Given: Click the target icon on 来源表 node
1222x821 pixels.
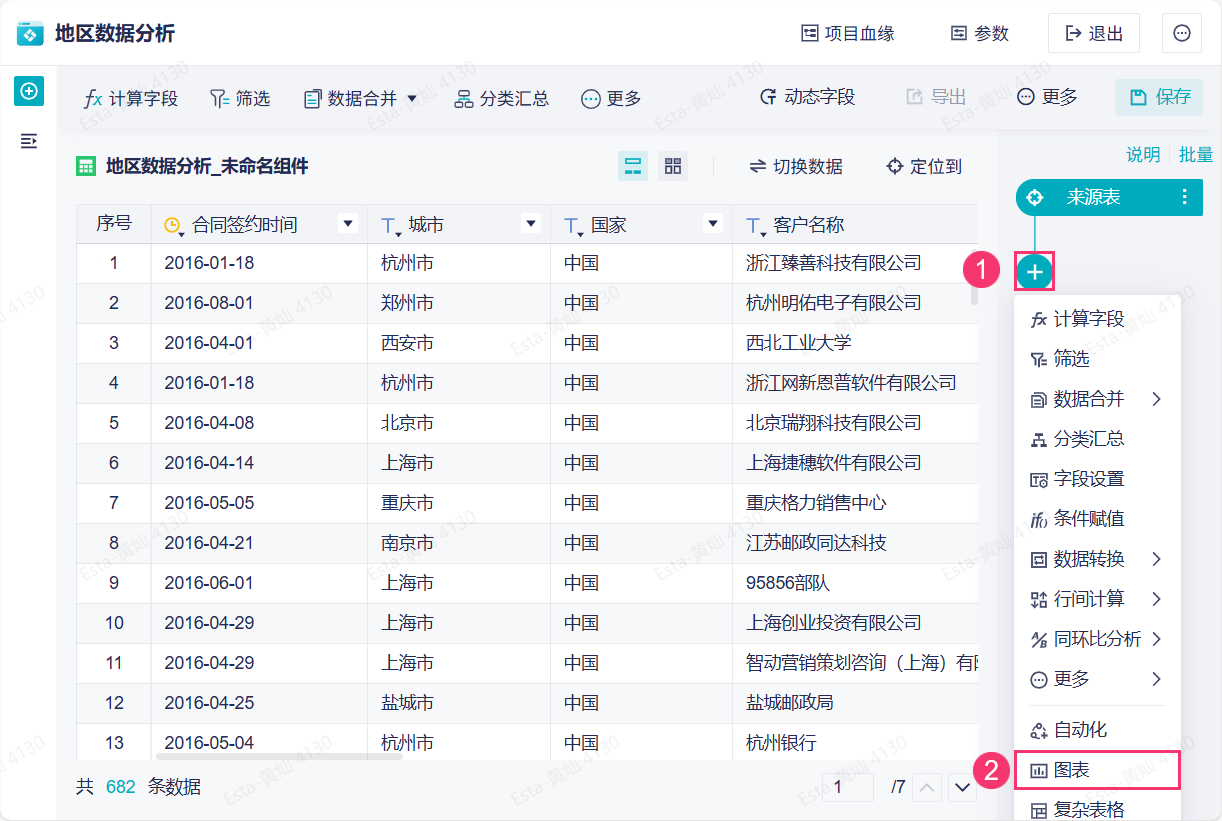Looking at the screenshot, I should (x=1035, y=197).
